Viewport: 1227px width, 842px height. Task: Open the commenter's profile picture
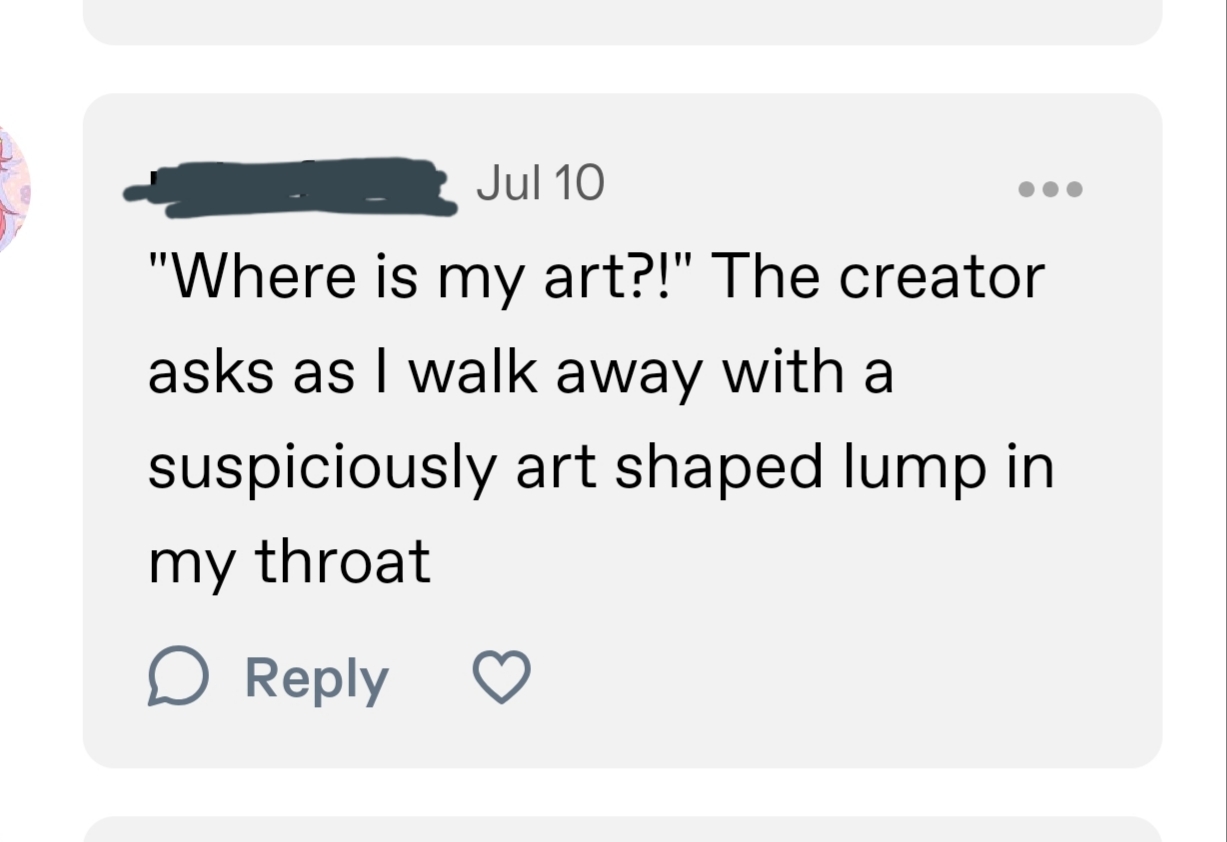[x=12, y=190]
